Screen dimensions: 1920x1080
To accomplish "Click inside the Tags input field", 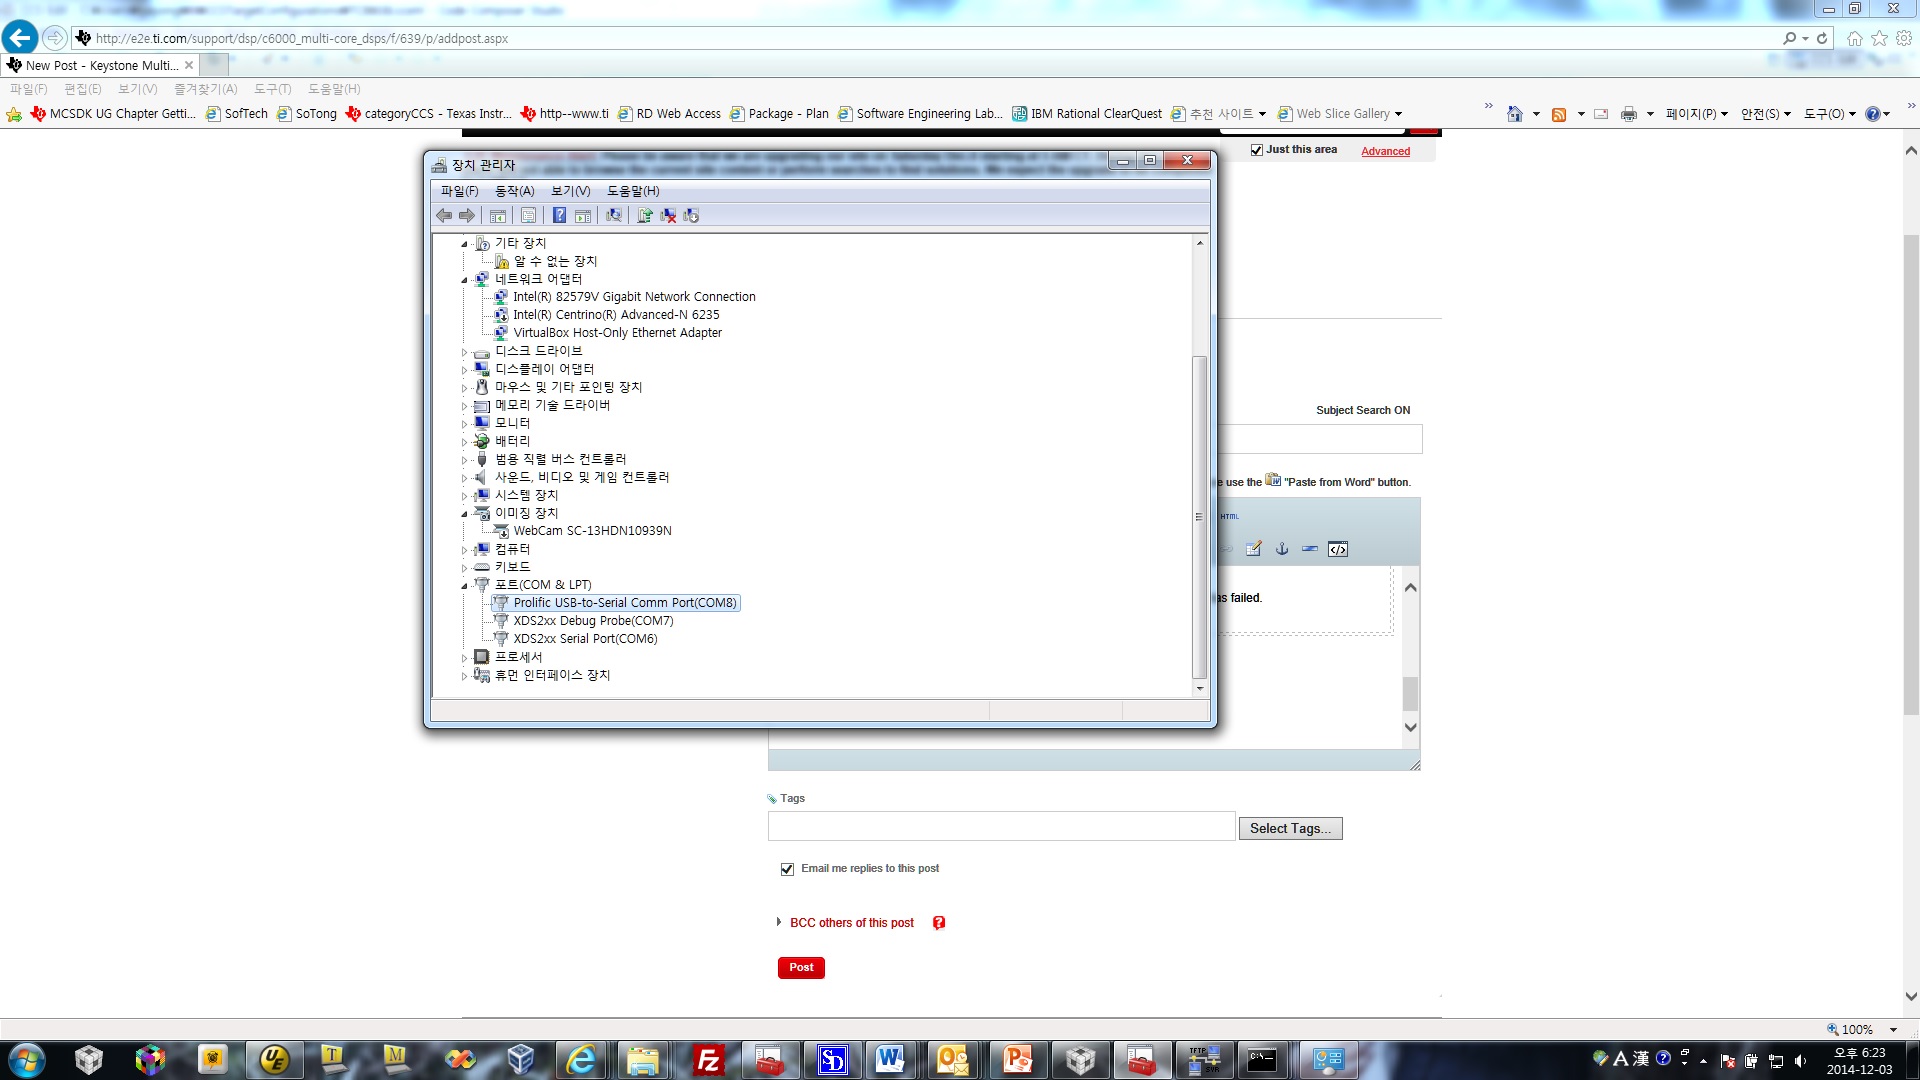I will 1001,826.
